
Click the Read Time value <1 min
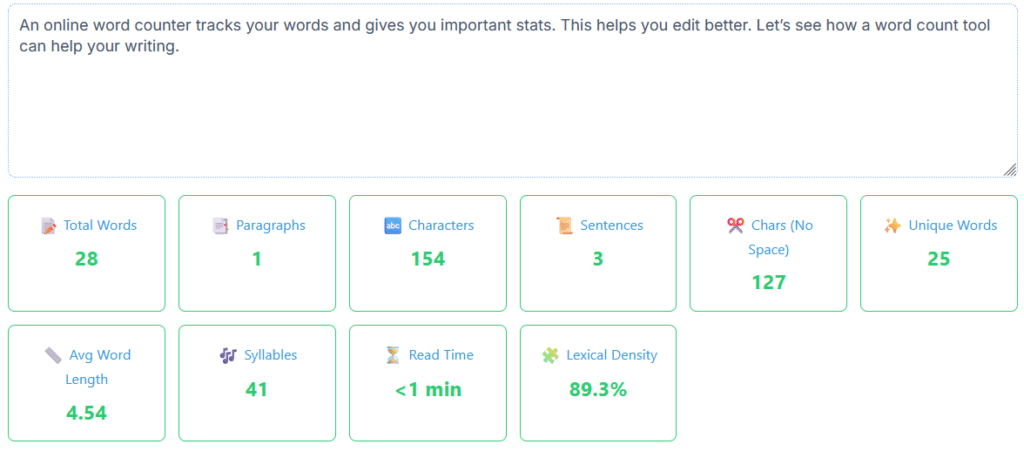[x=428, y=390]
